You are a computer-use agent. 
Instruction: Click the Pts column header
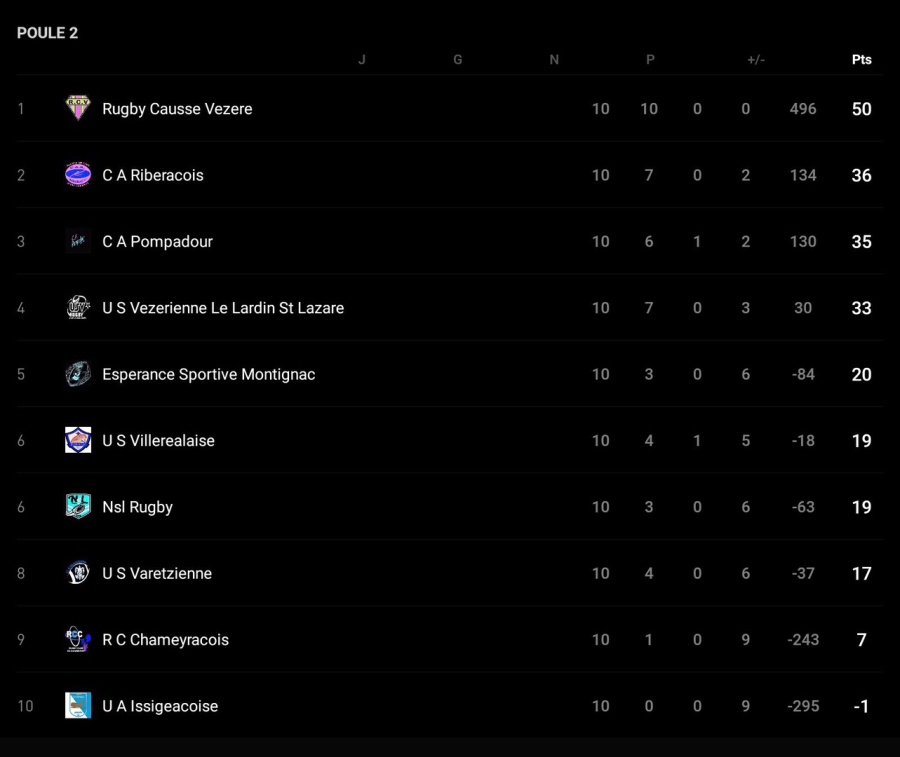pos(861,60)
